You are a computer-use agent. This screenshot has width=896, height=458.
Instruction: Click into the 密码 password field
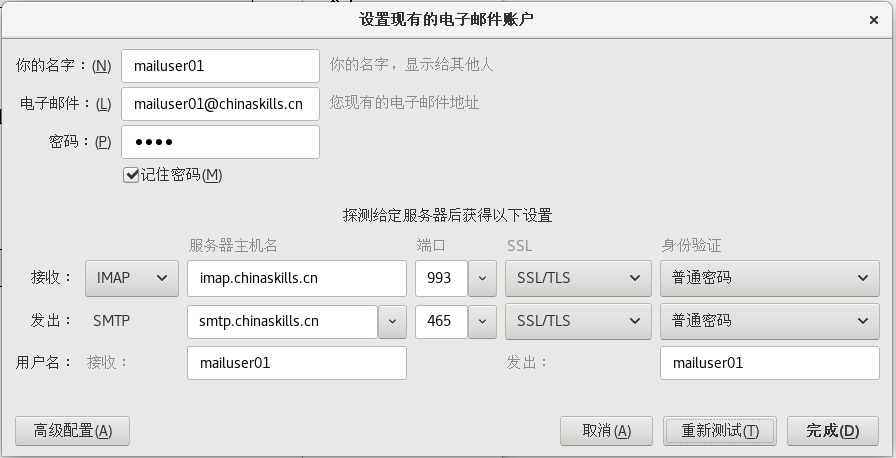[x=221, y=142]
